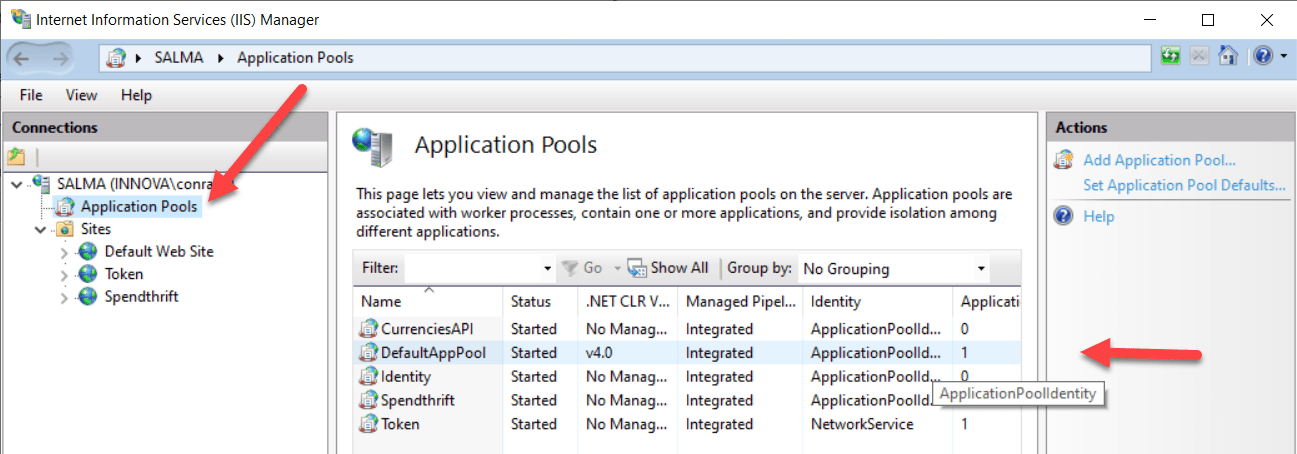
Task: Open the Filter dropdown arrow
Action: (x=547, y=268)
